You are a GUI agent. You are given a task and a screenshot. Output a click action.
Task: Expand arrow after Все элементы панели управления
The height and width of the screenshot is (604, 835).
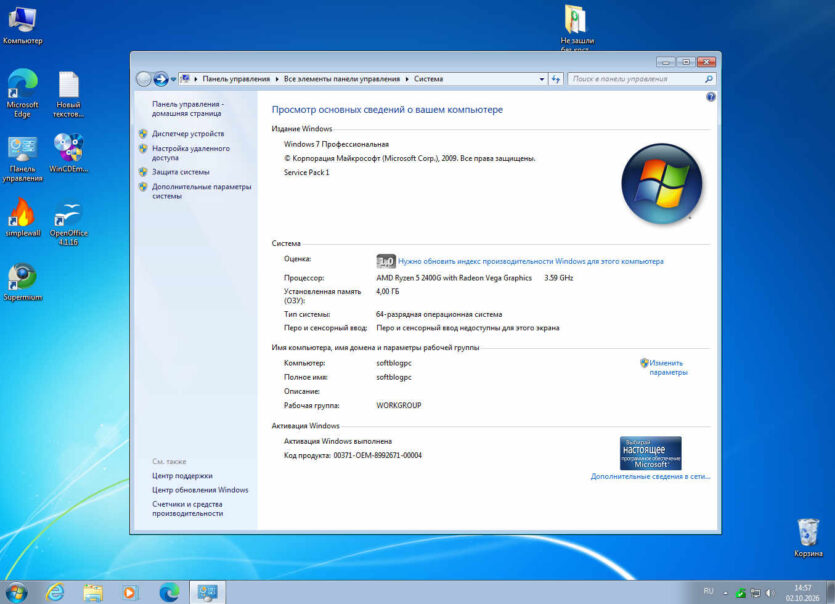pyautogui.click(x=407, y=79)
